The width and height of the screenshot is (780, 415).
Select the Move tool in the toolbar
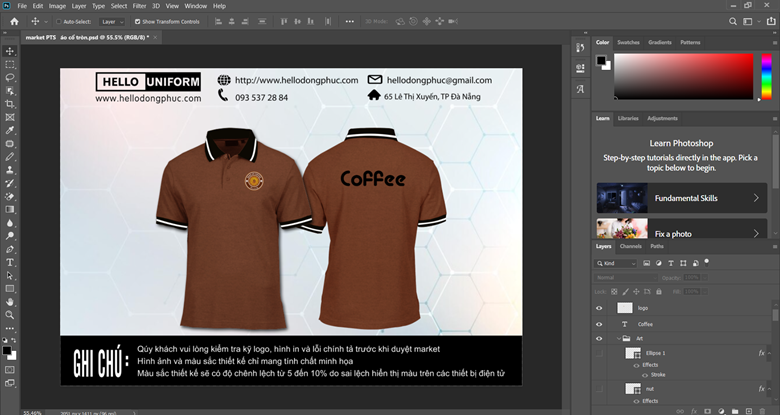click(x=10, y=51)
